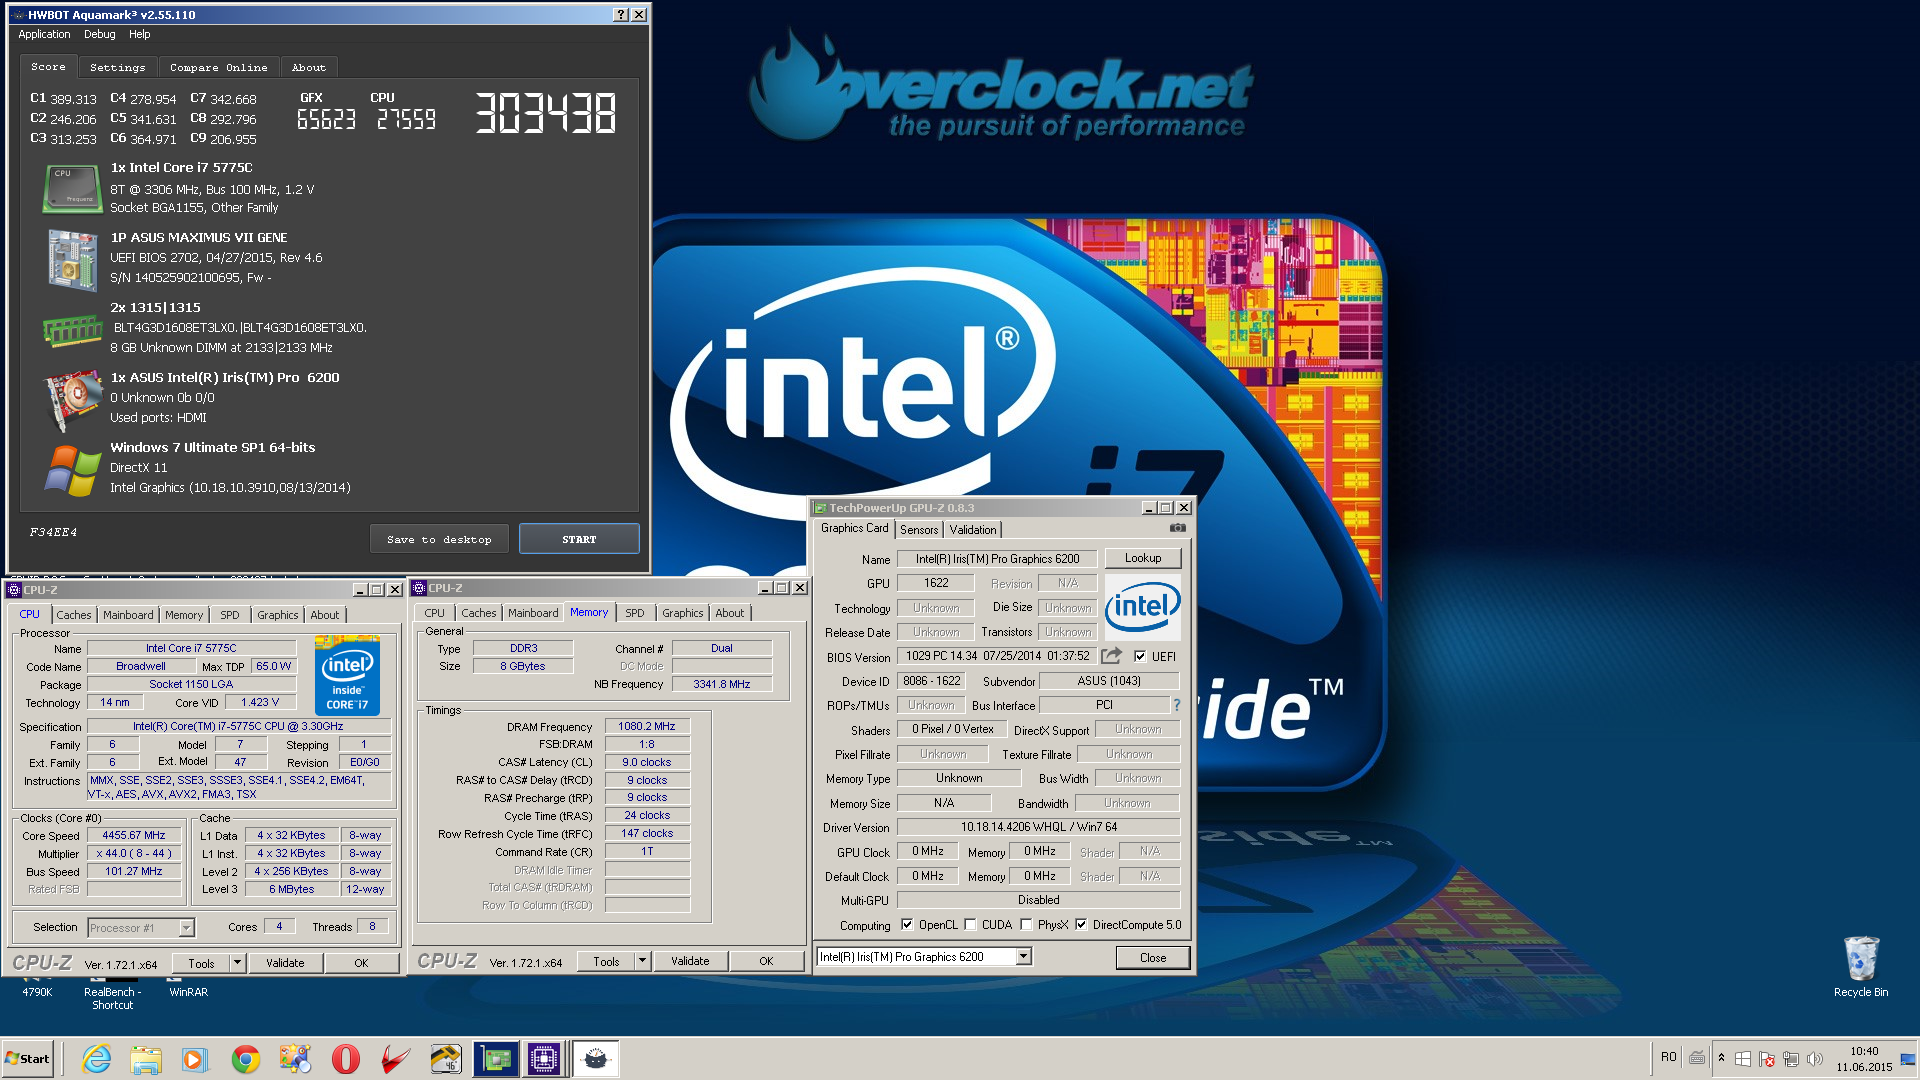The height and width of the screenshot is (1080, 1920).
Task: Switch to Compare Online tab in Aquamark
Action: [218, 67]
